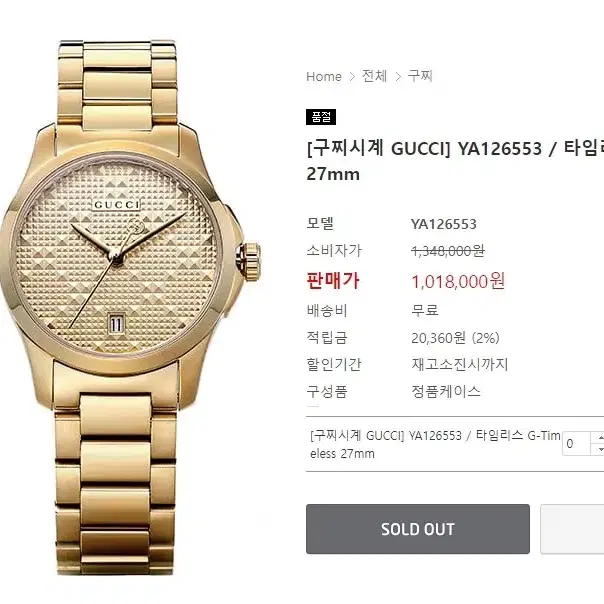Click the sale price 1,018,000원

(x=458, y=281)
